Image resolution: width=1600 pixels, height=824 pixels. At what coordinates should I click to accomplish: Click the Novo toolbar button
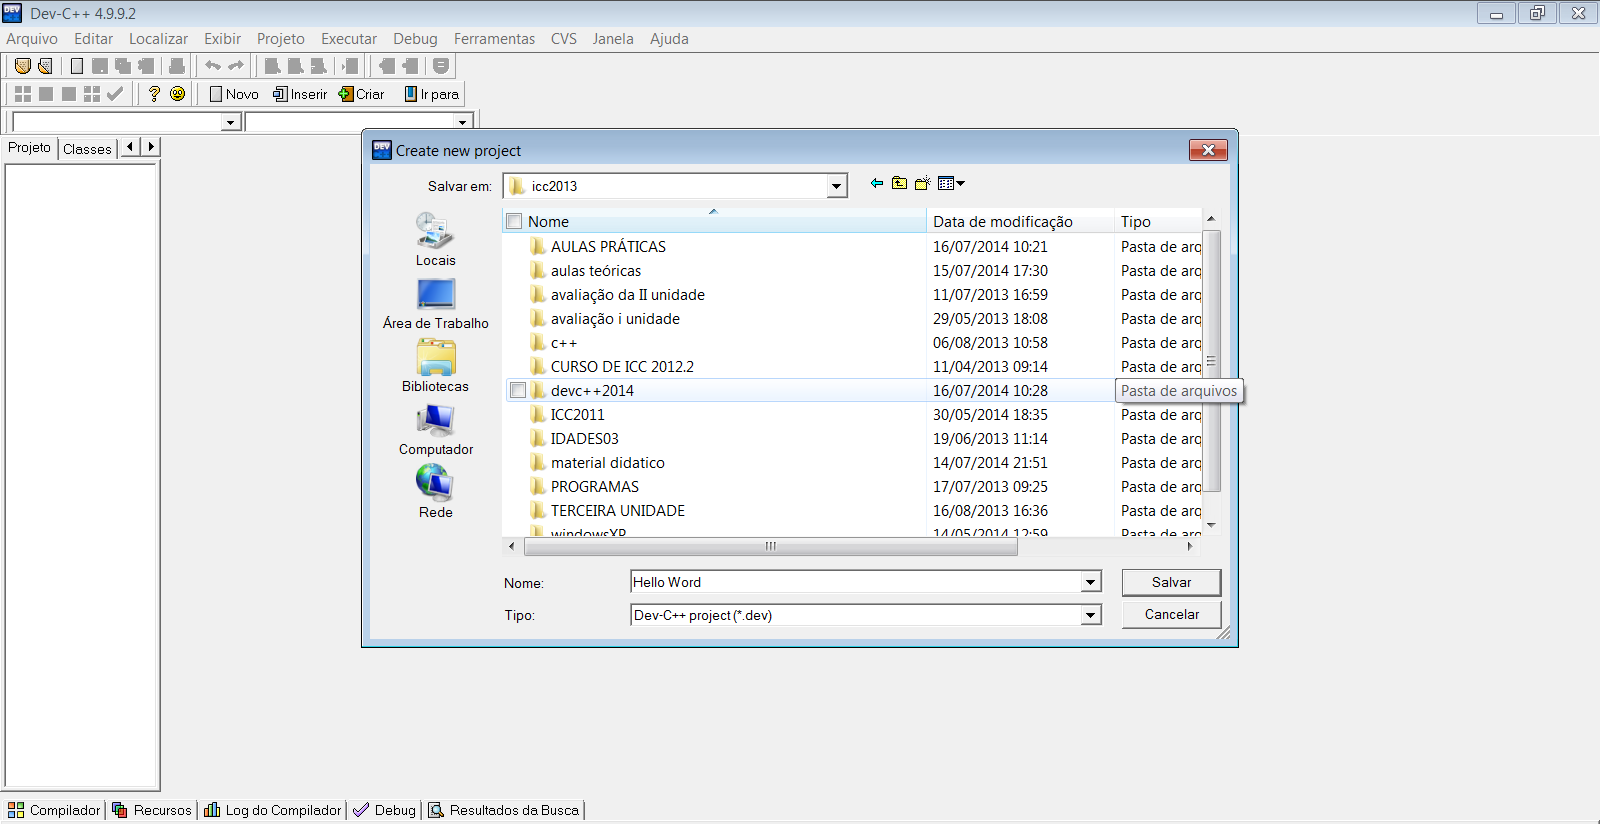click(x=234, y=94)
